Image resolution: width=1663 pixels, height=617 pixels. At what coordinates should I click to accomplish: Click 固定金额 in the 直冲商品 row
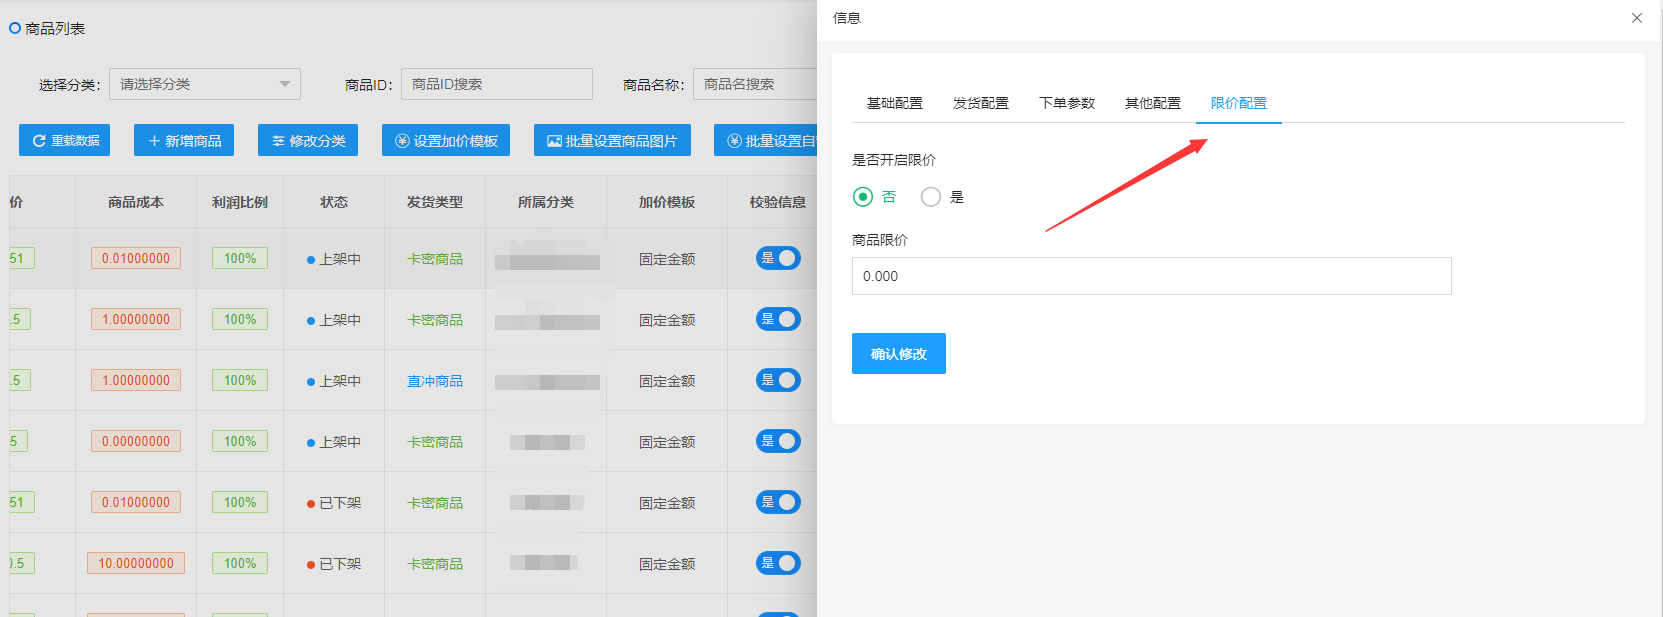pos(667,381)
